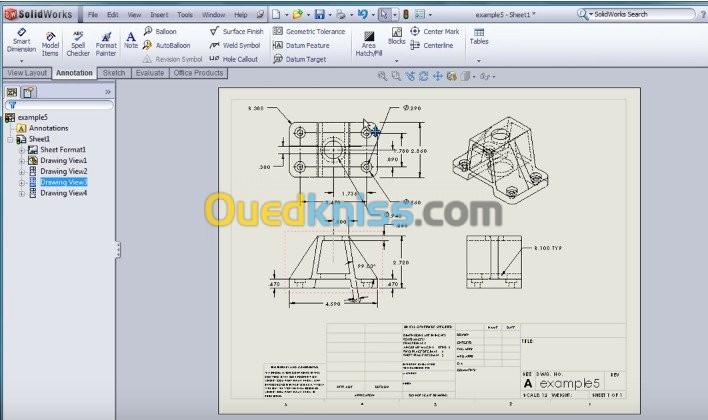Click the Rebuild traffic light icon

point(406,14)
